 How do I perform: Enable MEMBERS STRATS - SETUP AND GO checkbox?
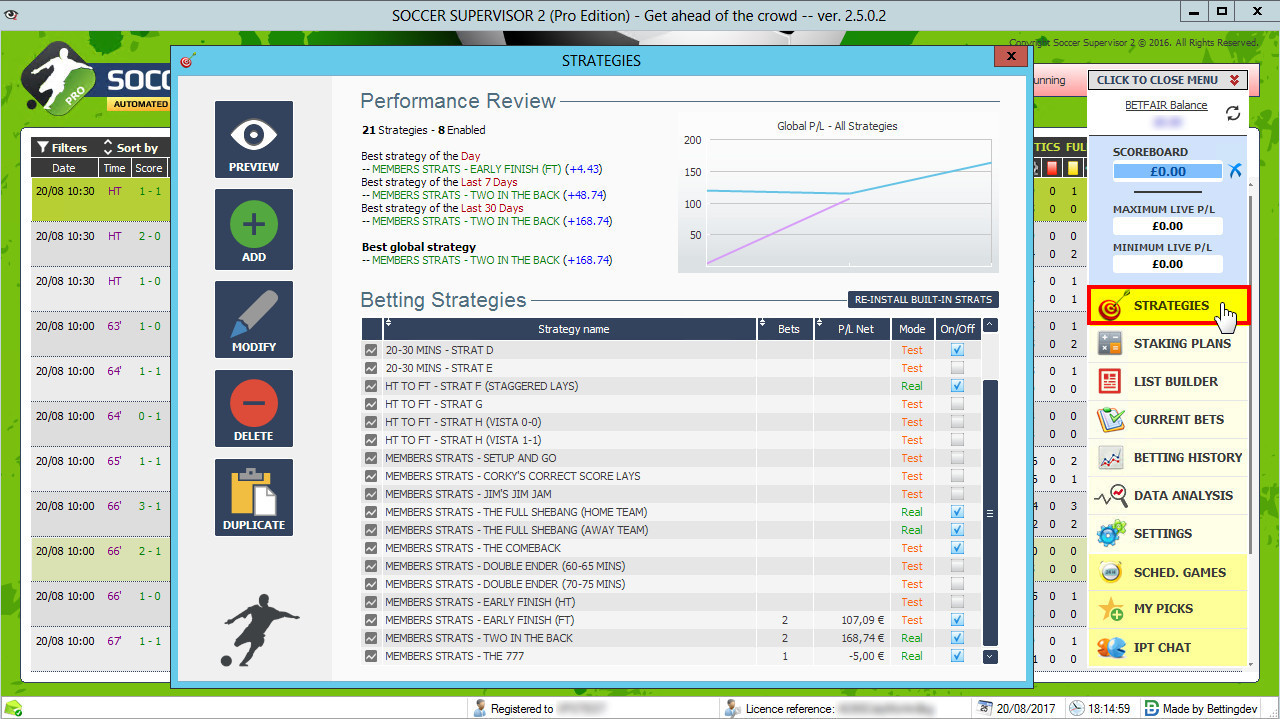[x=958, y=458]
